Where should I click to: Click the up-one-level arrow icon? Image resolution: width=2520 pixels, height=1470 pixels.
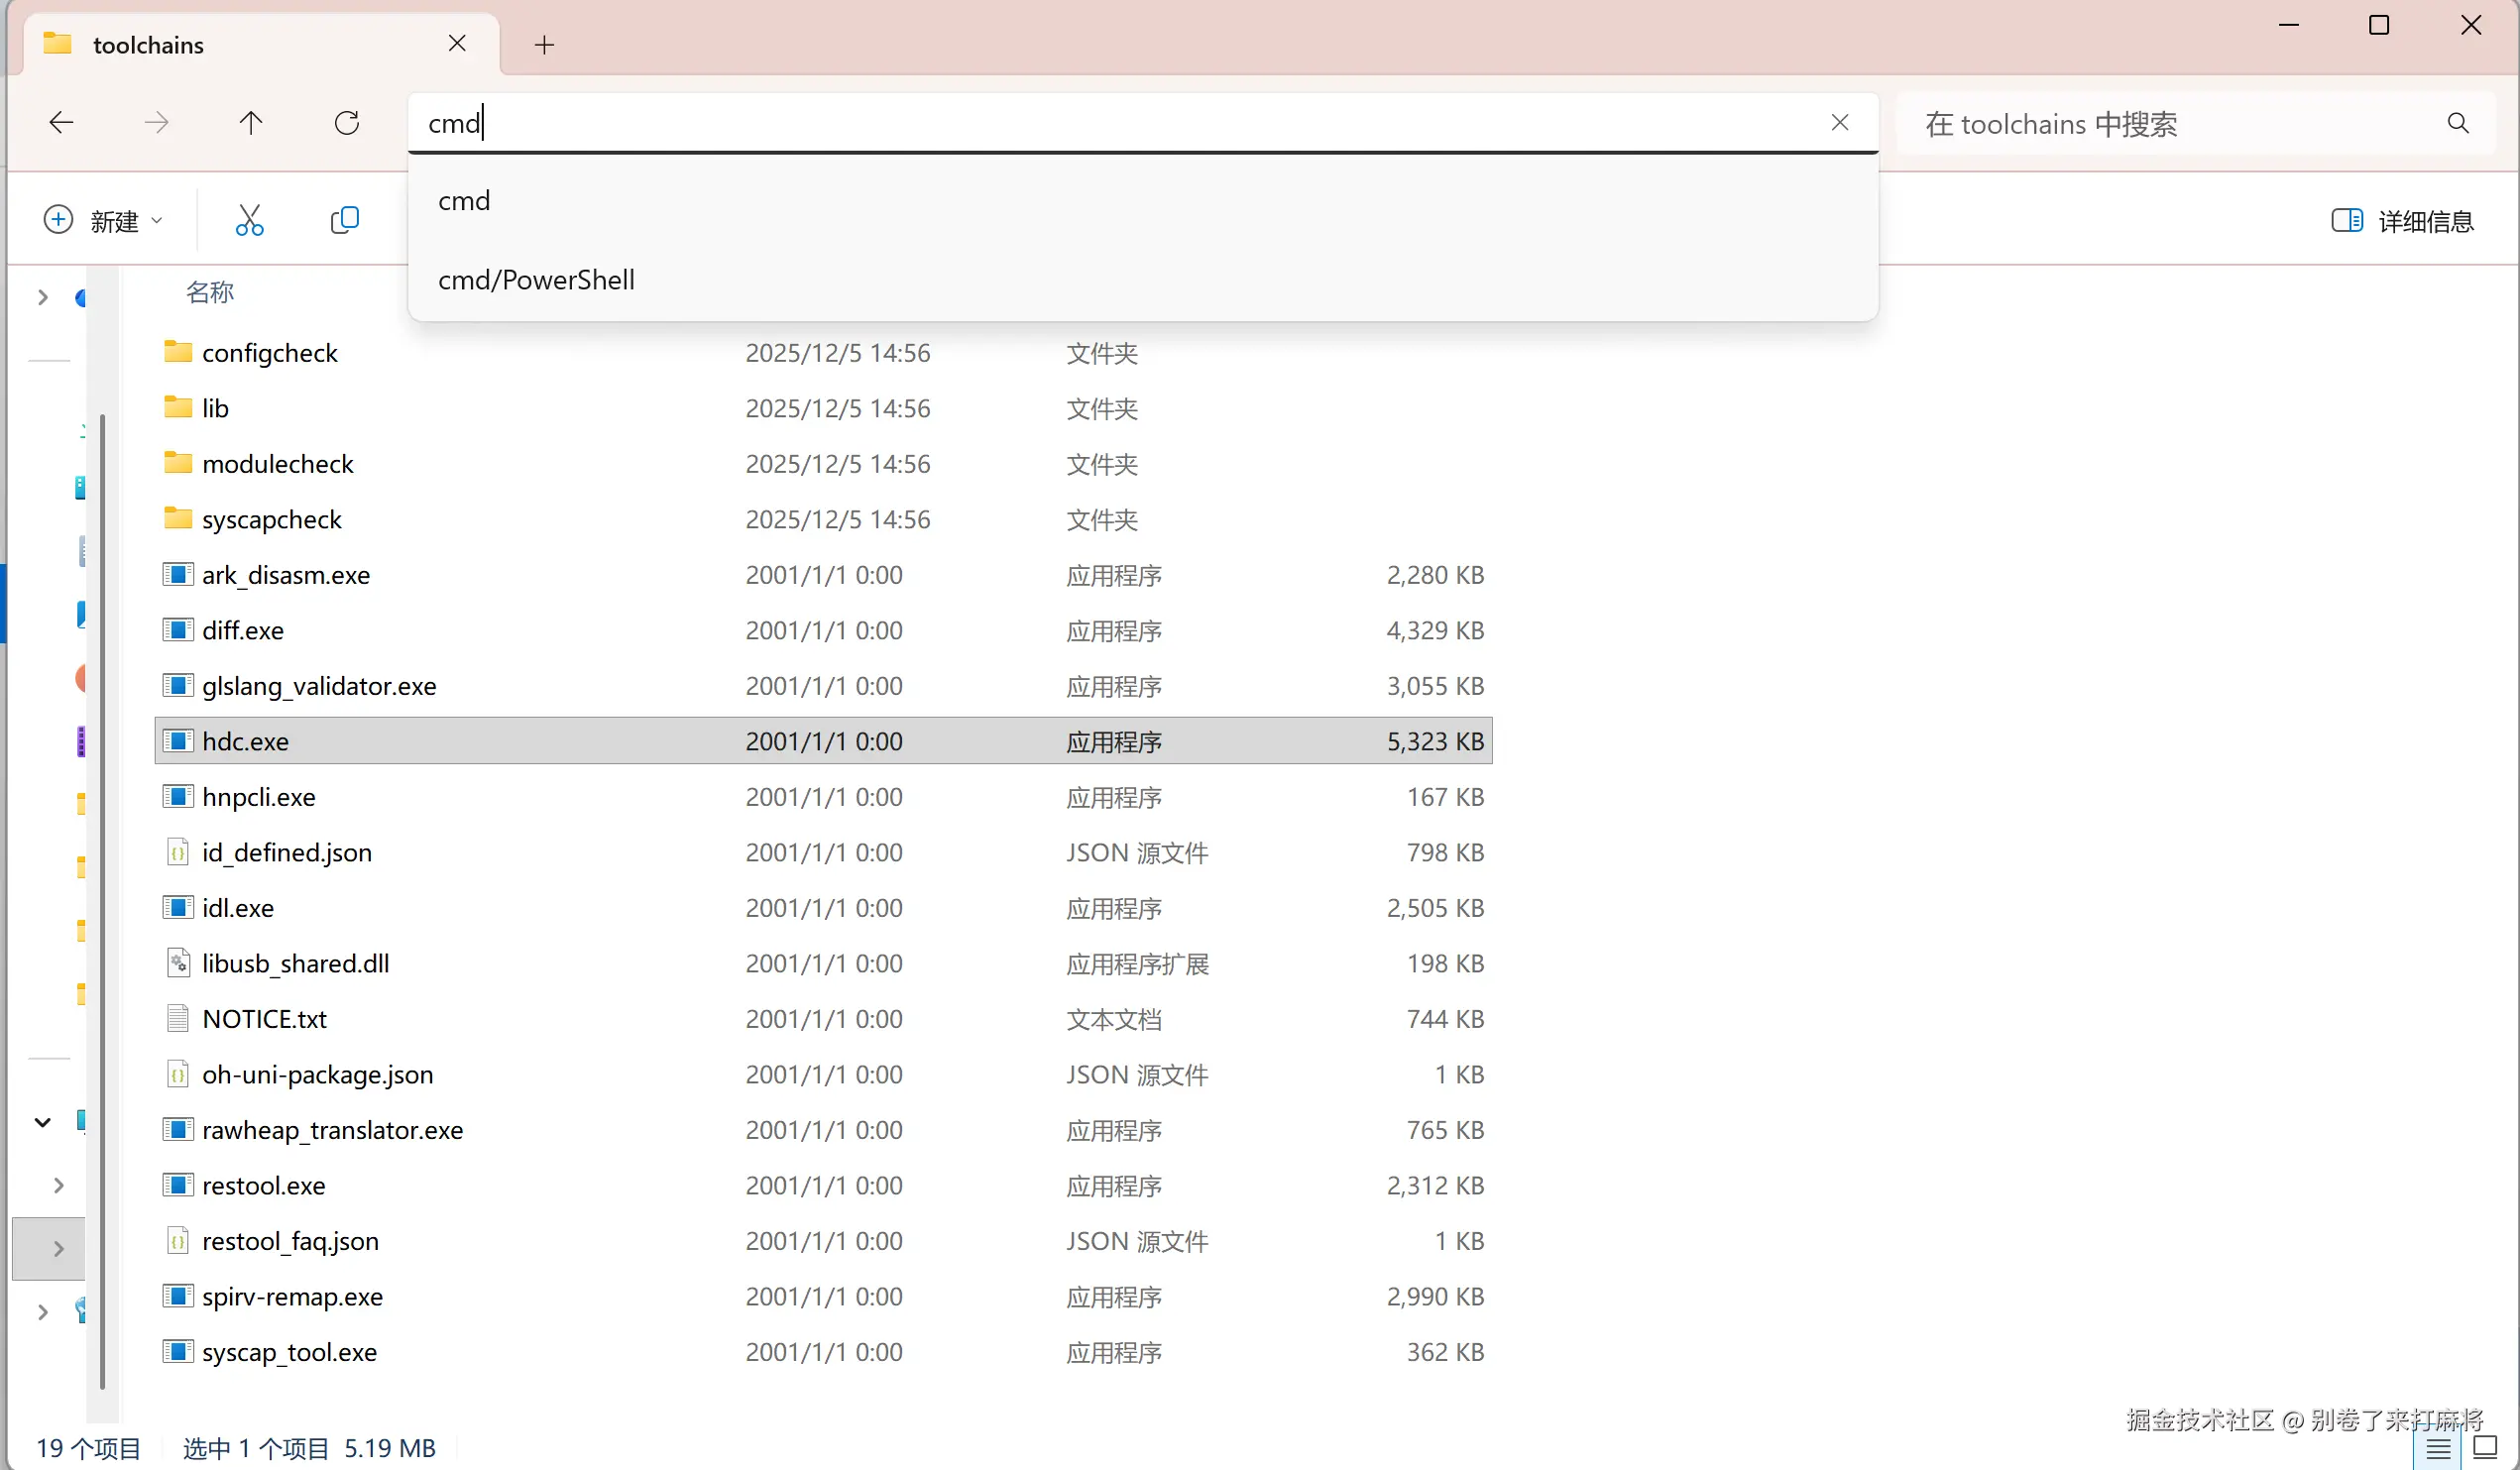251,123
